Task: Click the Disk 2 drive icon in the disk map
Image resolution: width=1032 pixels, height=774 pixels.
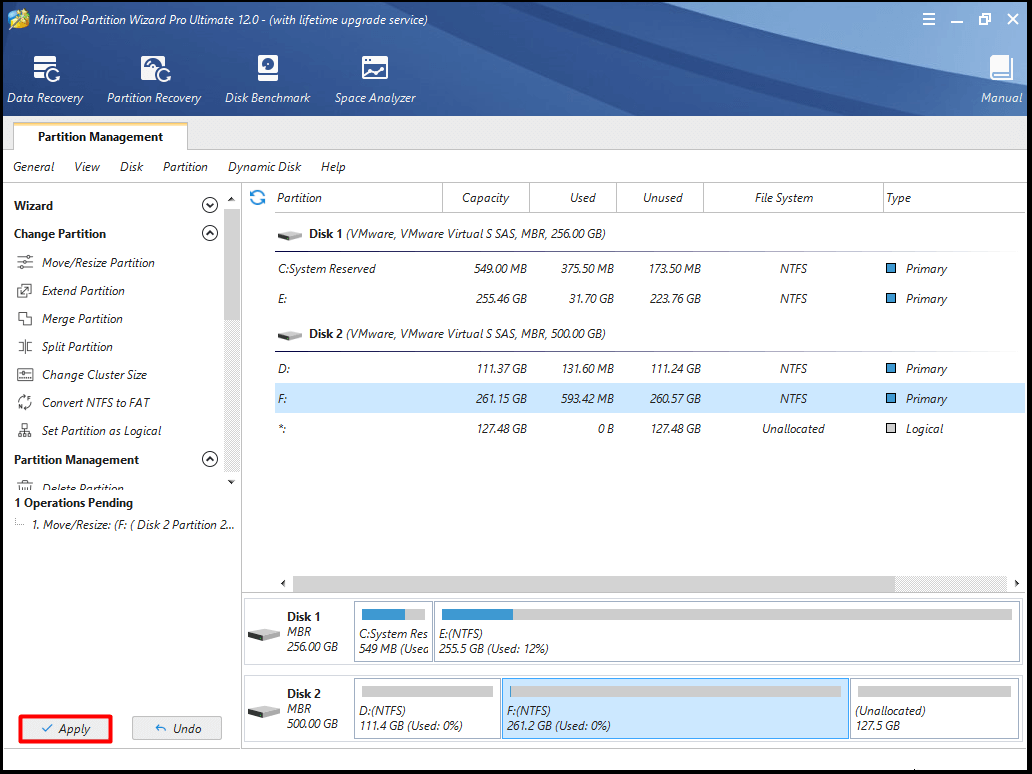Action: [264, 711]
